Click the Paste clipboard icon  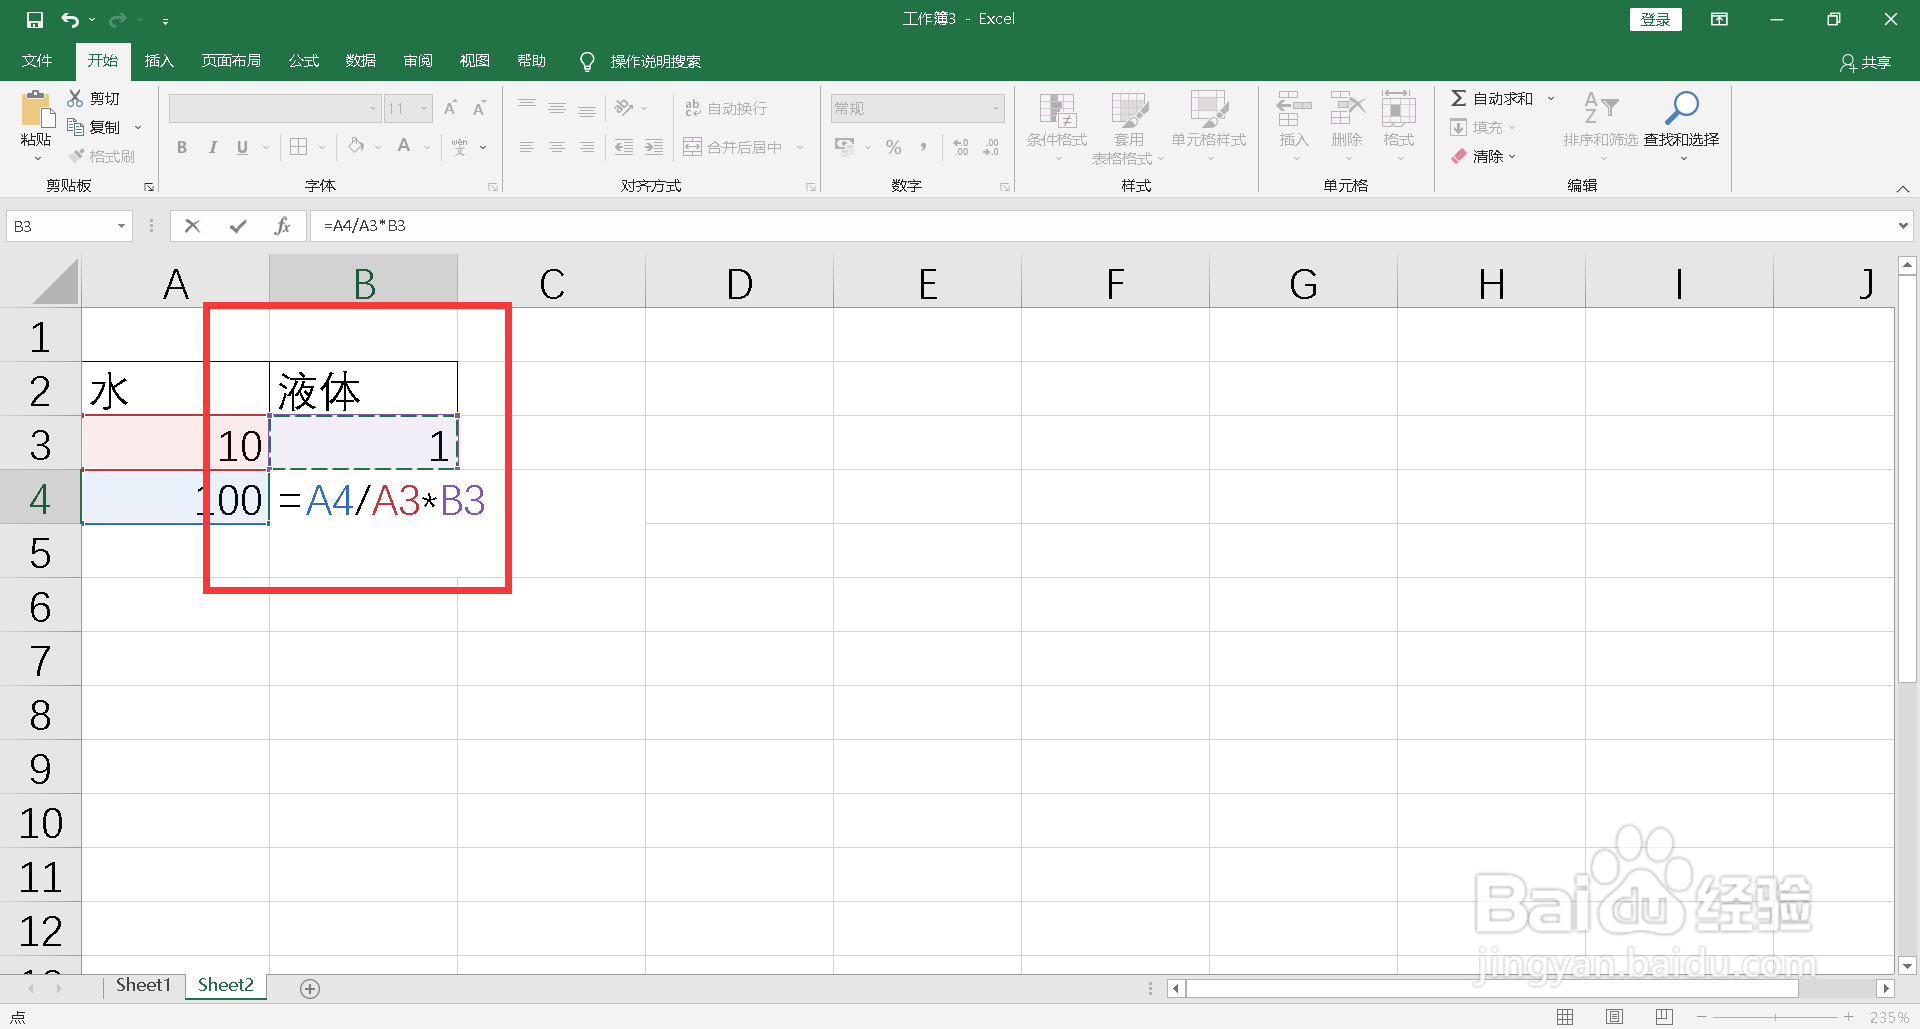tap(36, 110)
